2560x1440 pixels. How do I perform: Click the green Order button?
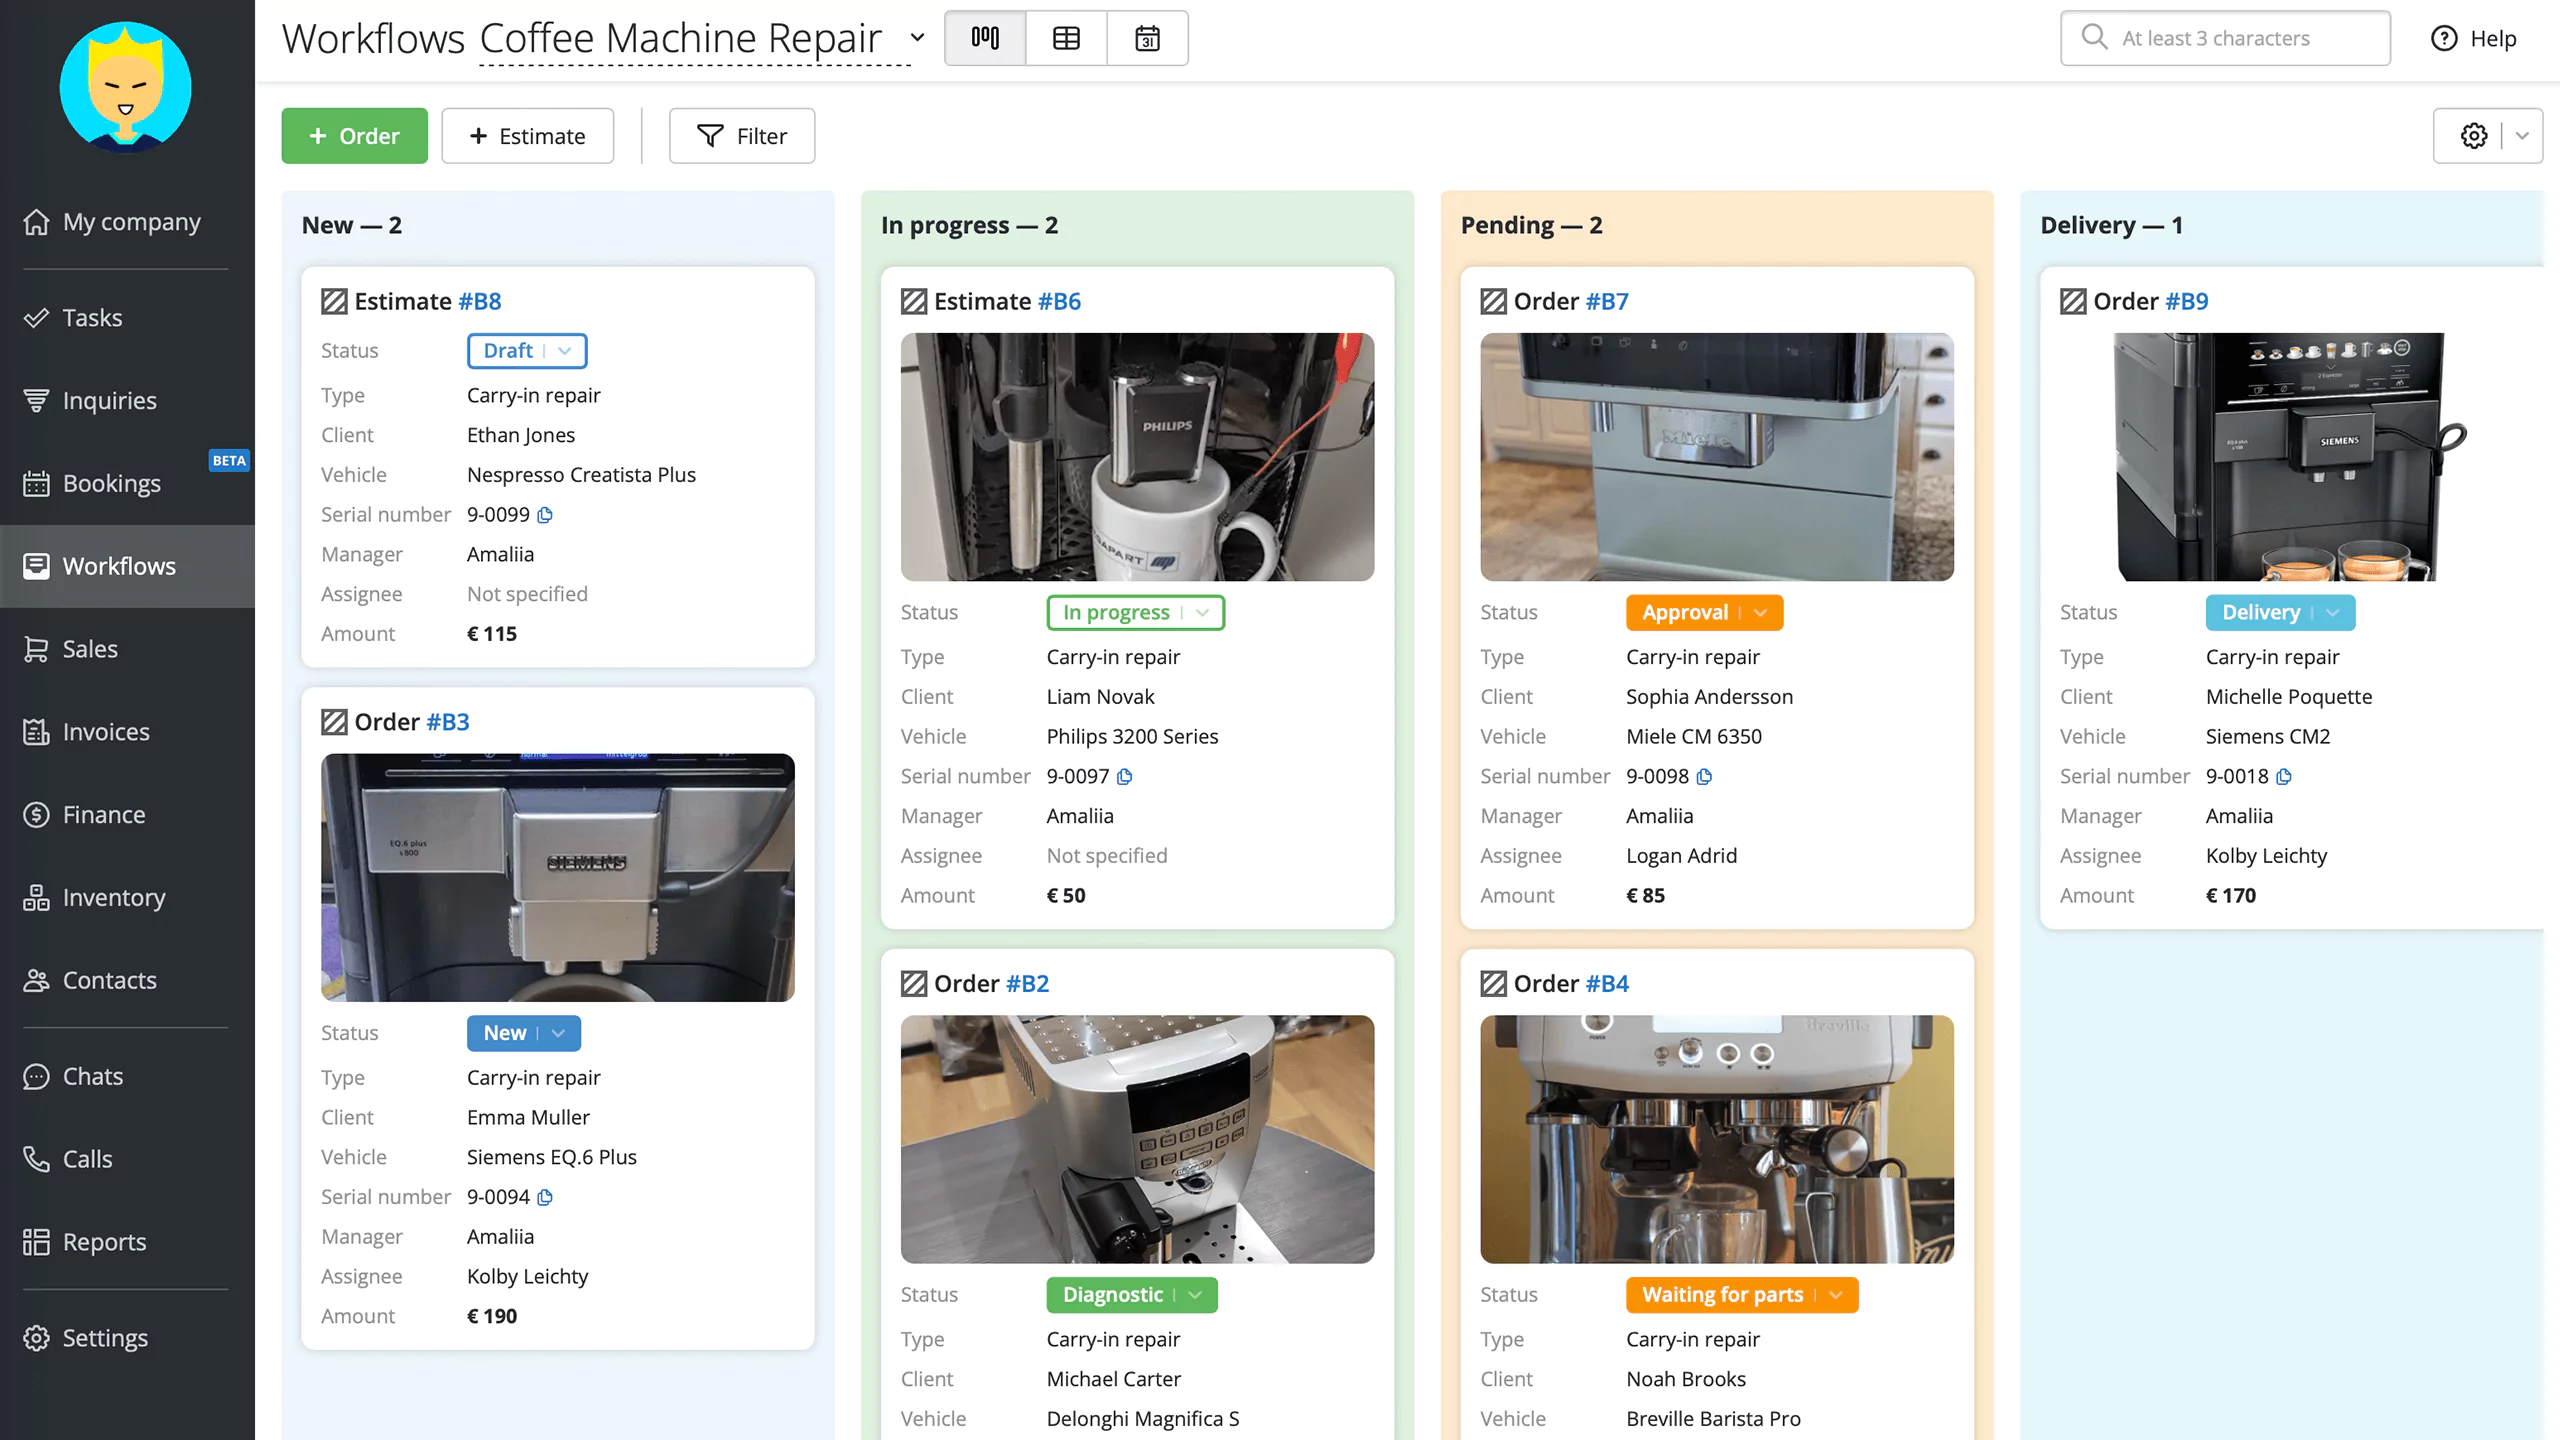(x=354, y=136)
